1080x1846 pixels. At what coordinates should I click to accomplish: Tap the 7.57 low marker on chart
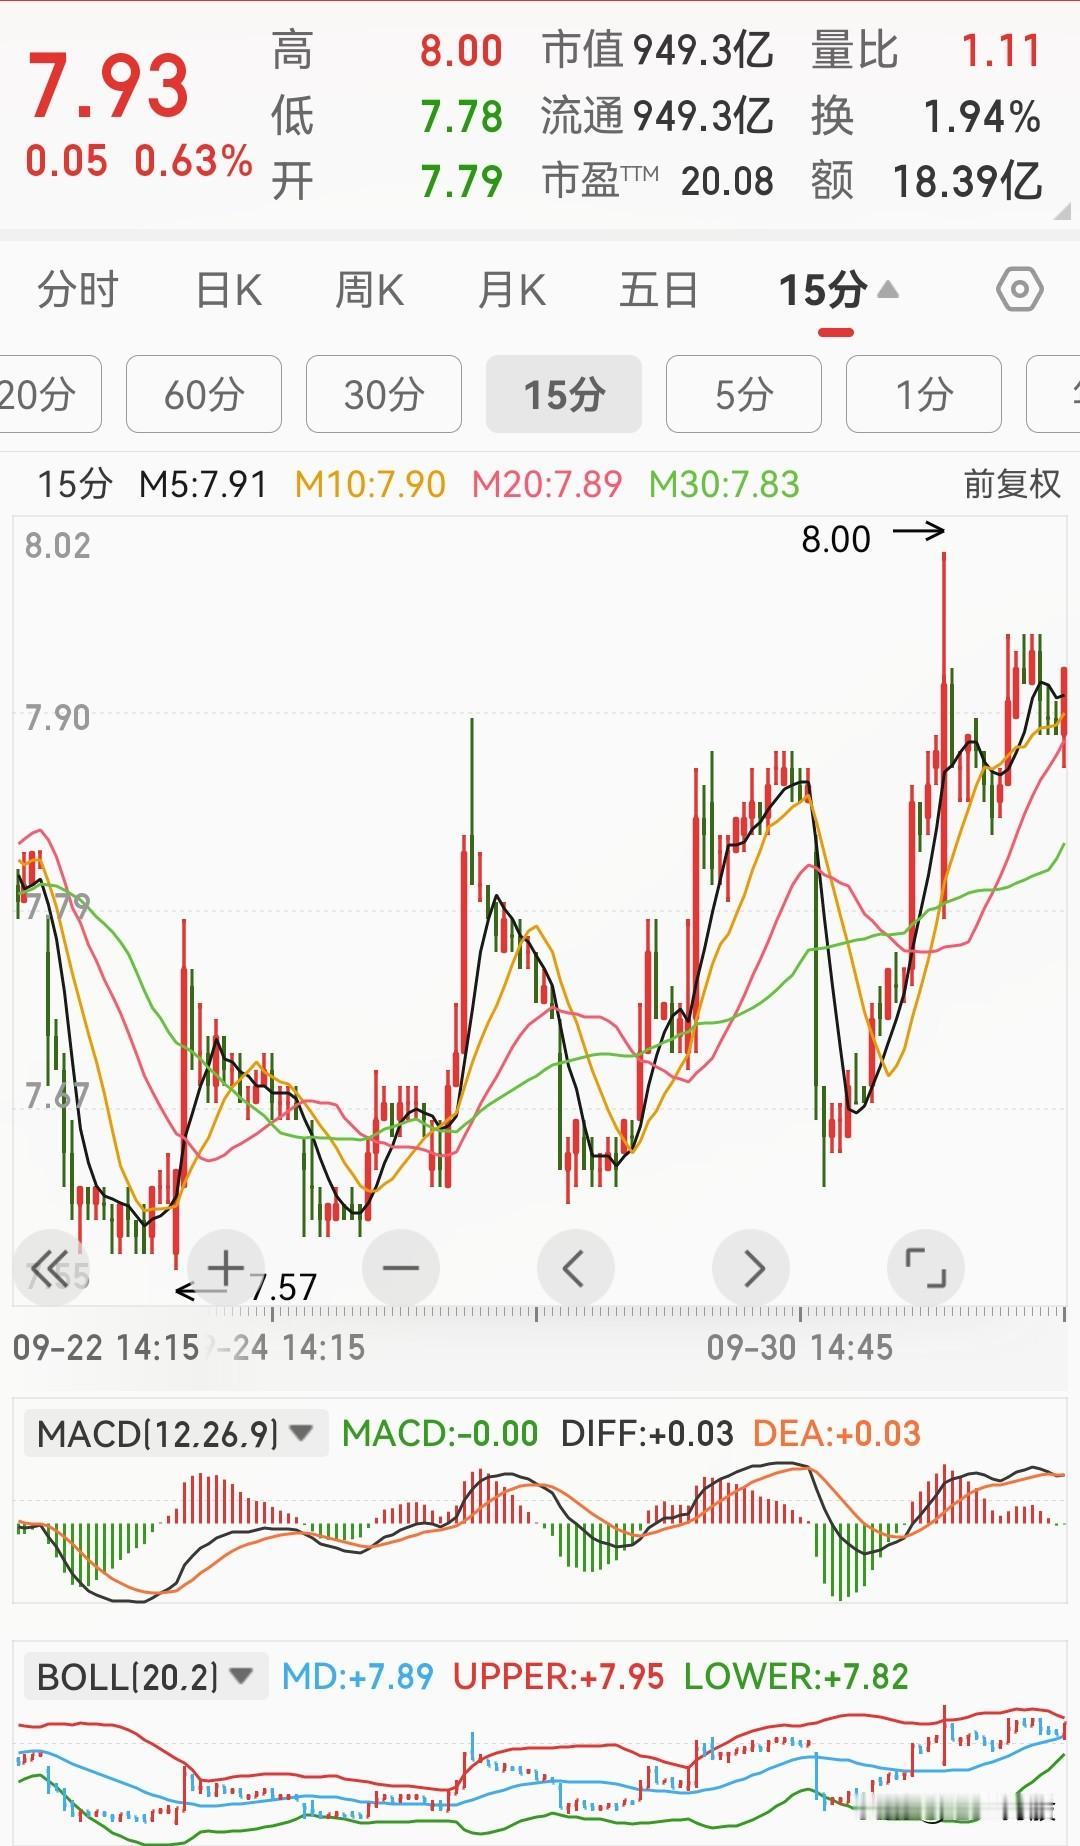[x=283, y=1287]
